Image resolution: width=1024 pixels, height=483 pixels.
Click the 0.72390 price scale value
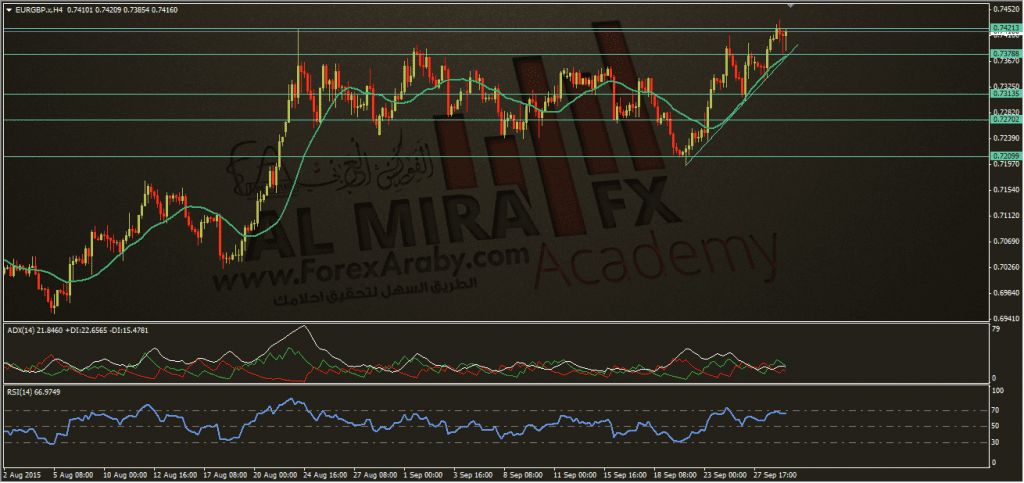click(1004, 138)
